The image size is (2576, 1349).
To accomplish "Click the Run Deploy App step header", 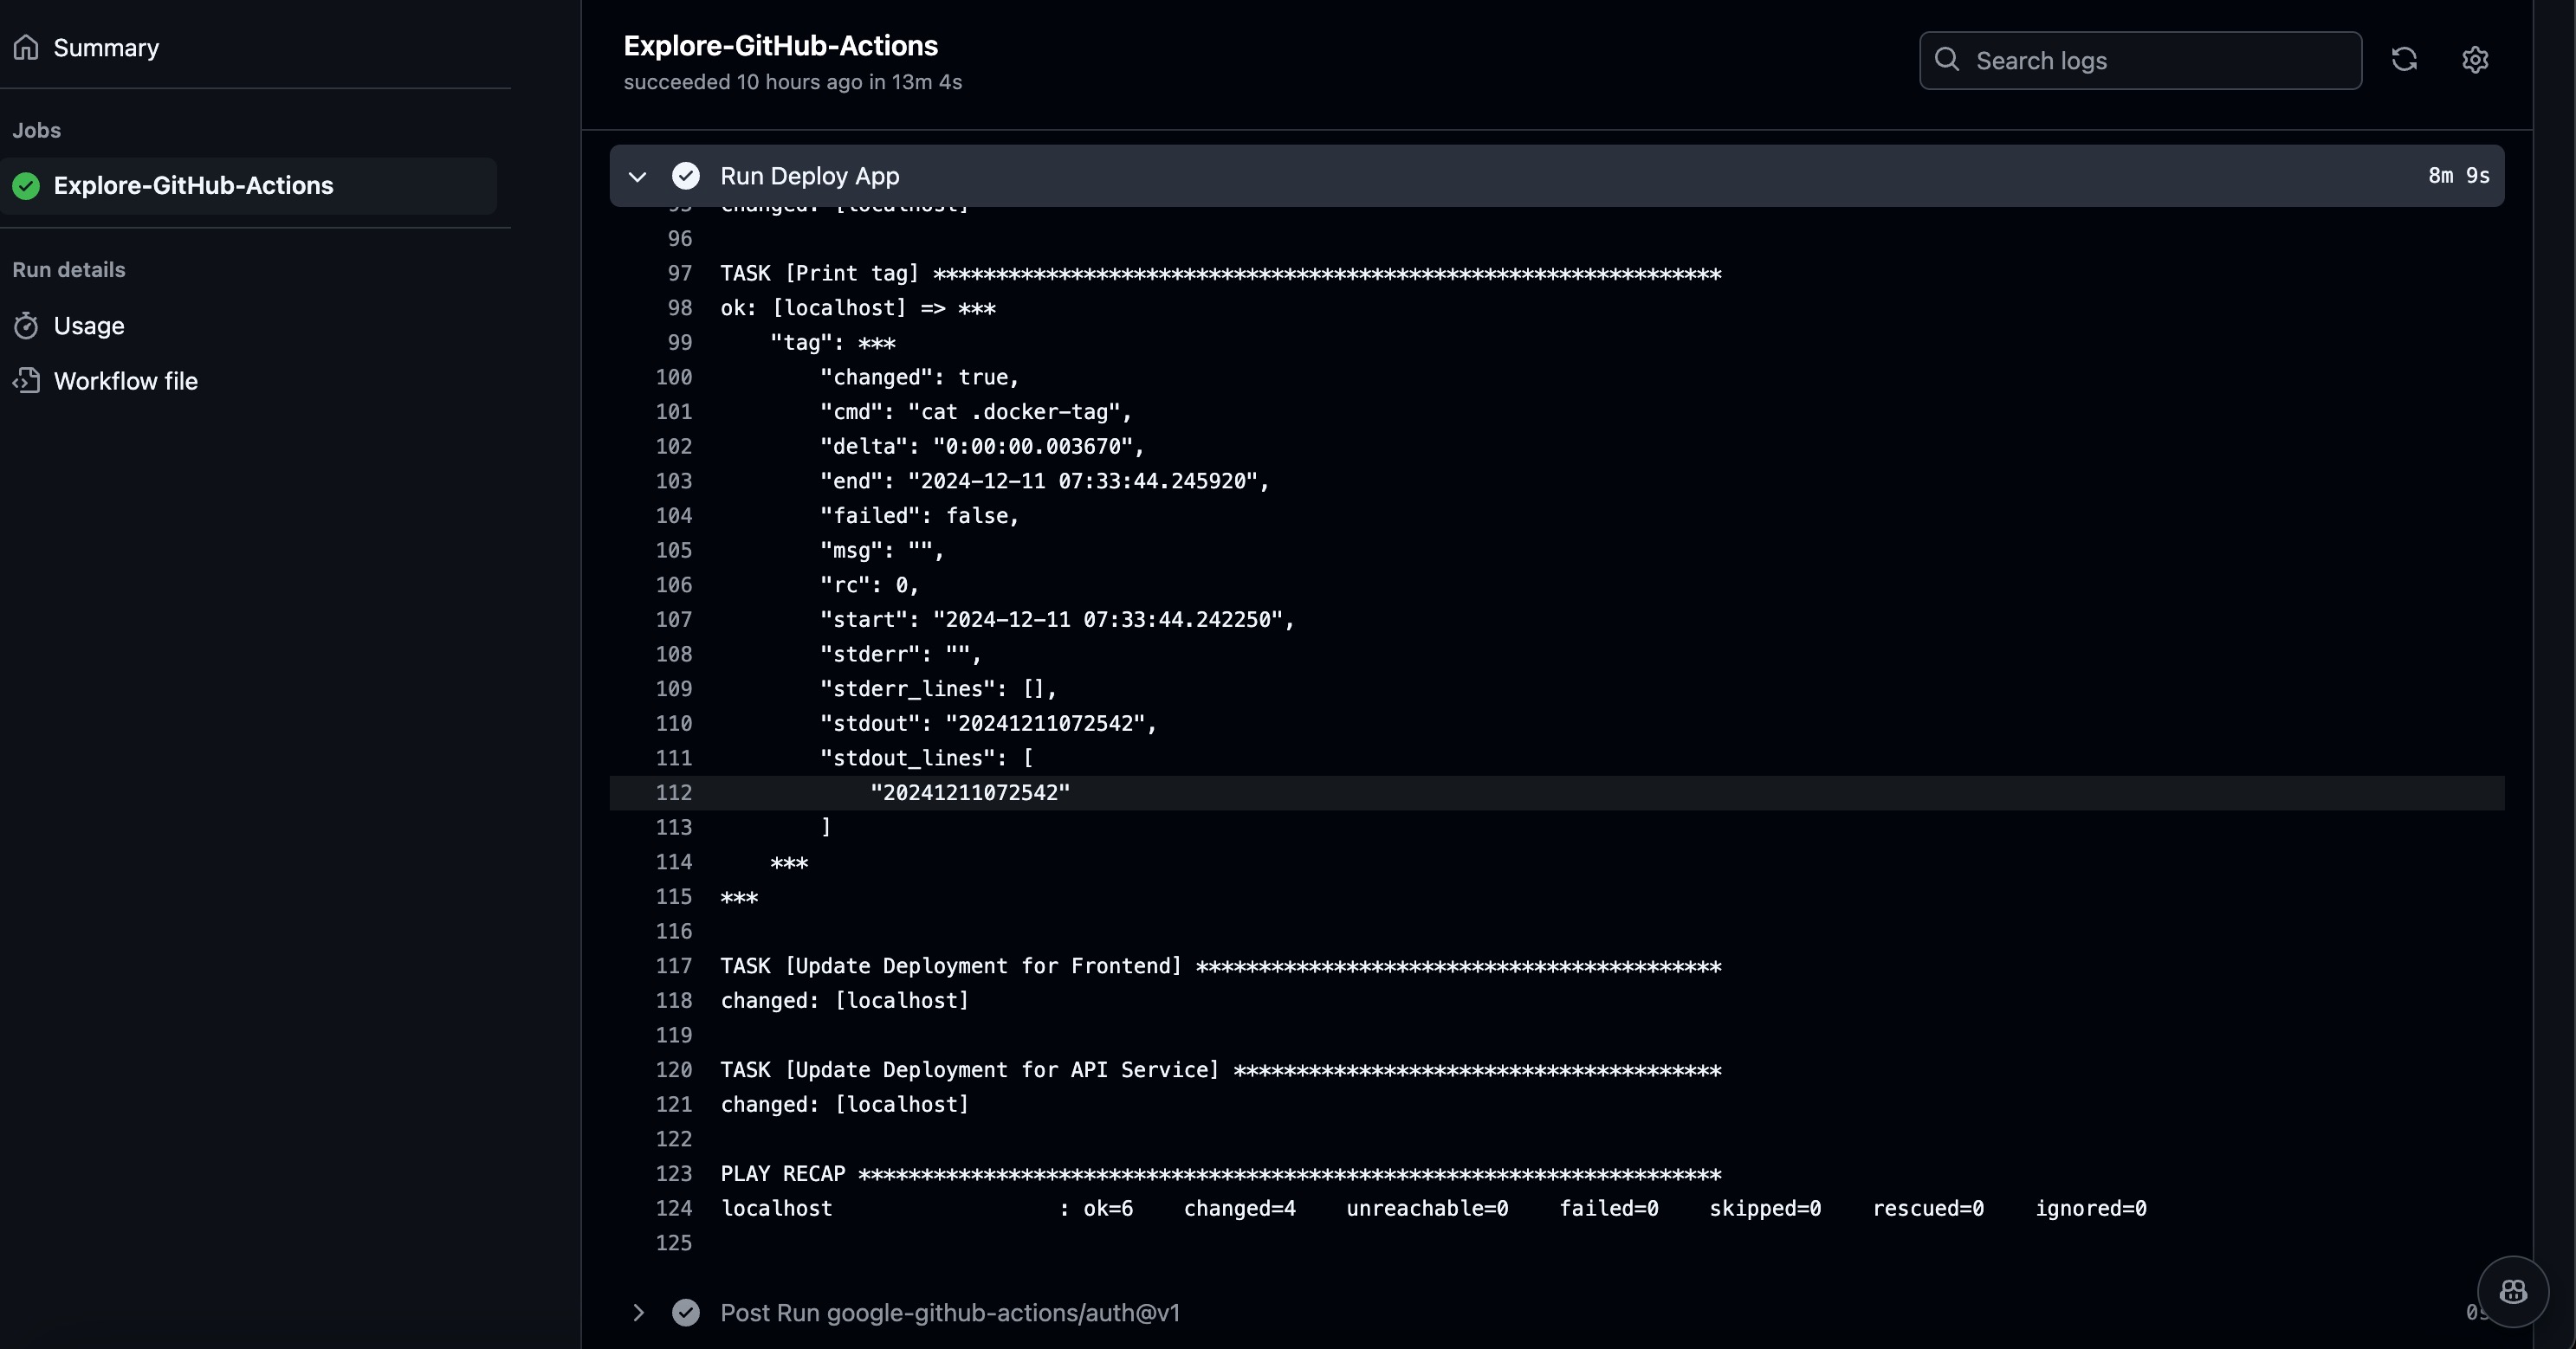I will [1557, 176].
